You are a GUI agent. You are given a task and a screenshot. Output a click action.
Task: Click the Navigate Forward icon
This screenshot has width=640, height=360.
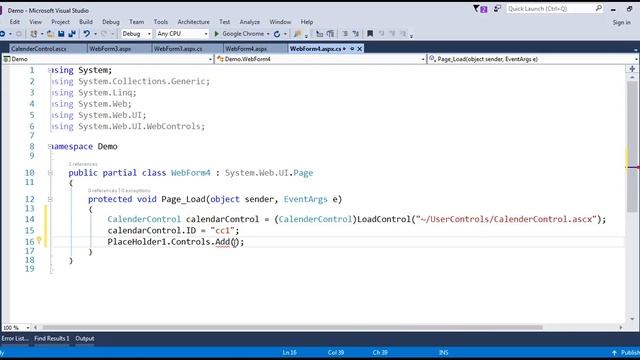pyautogui.click(x=19, y=34)
